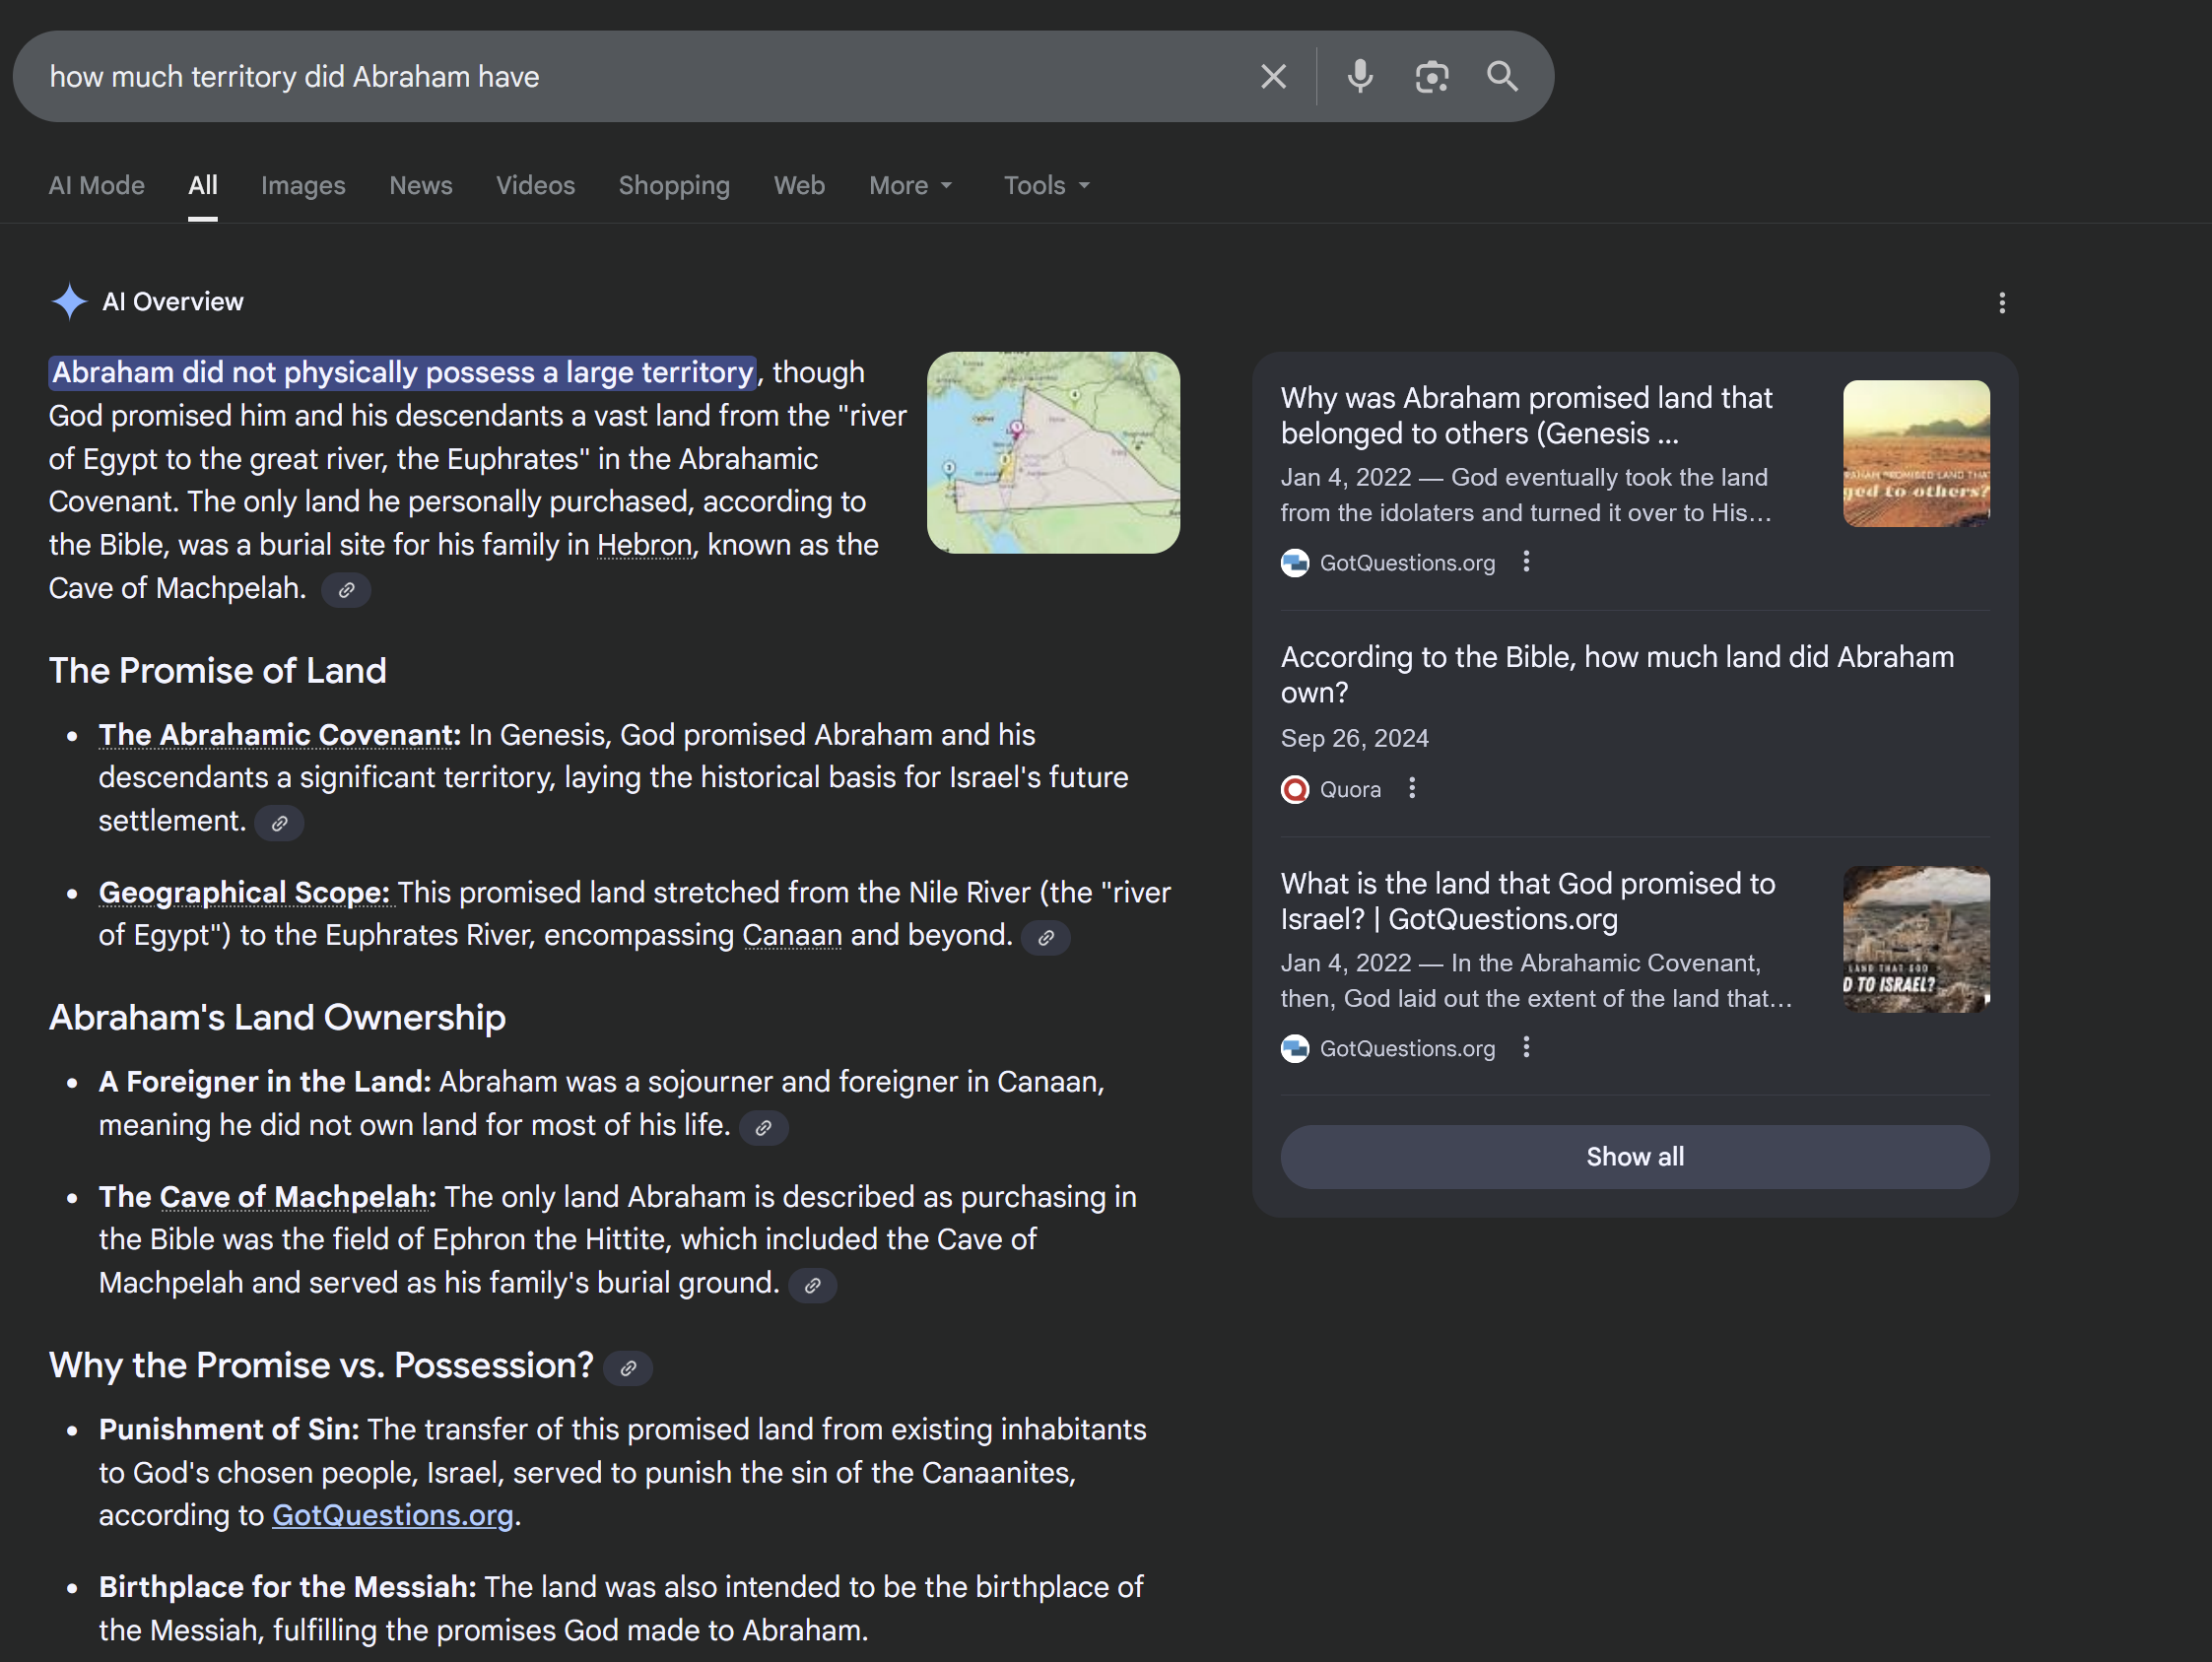Click the promised land map thumbnail
Viewport: 2212px width, 1662px height.
point(1052,453)
